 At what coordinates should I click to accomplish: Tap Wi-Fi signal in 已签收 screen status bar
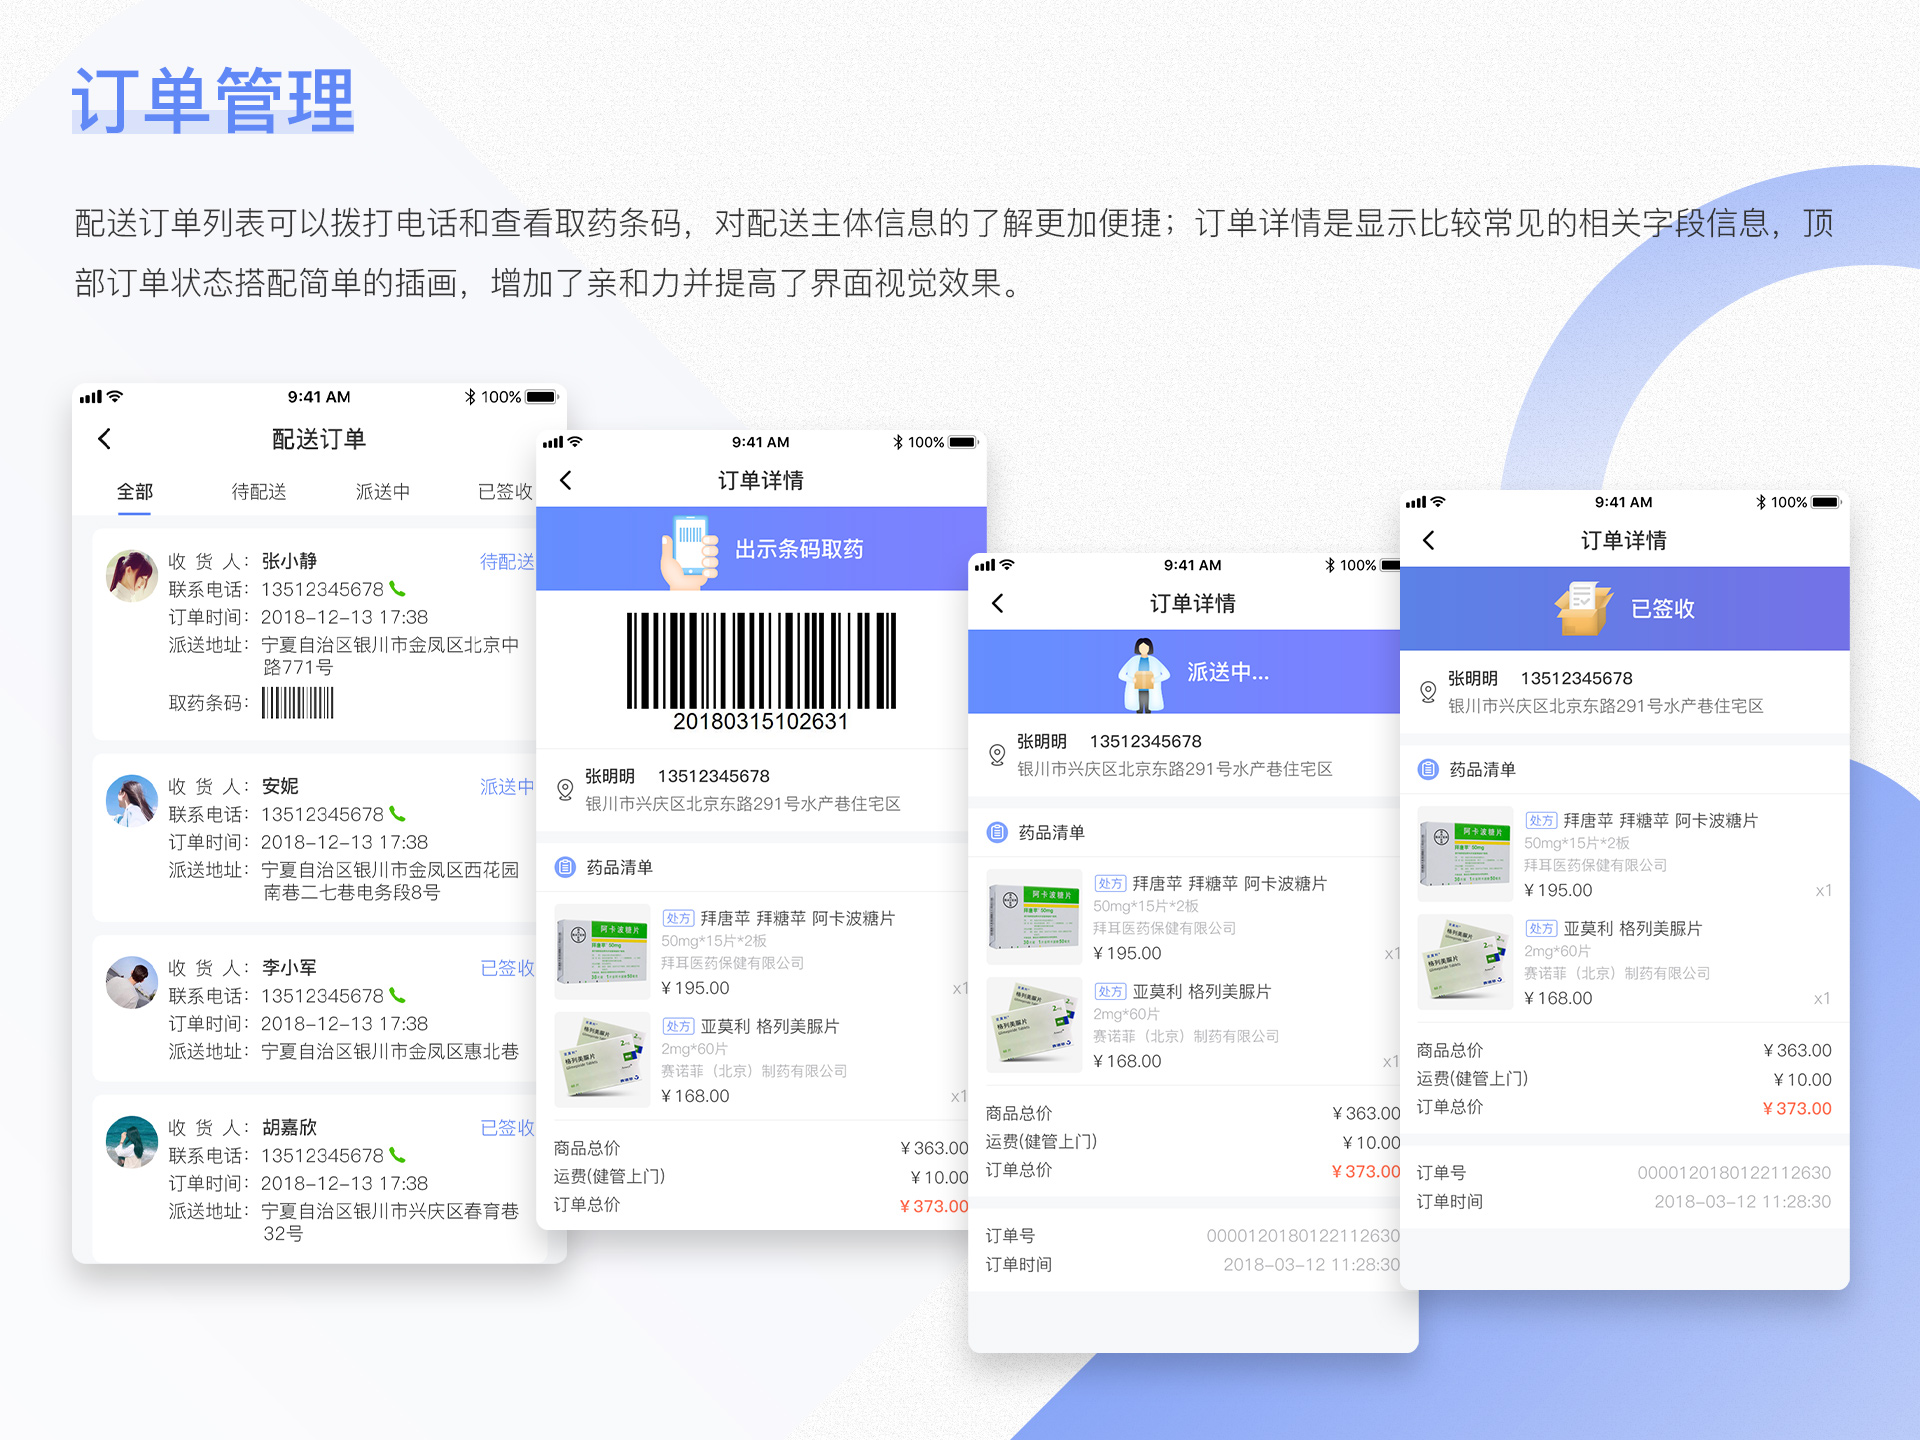1438,502
